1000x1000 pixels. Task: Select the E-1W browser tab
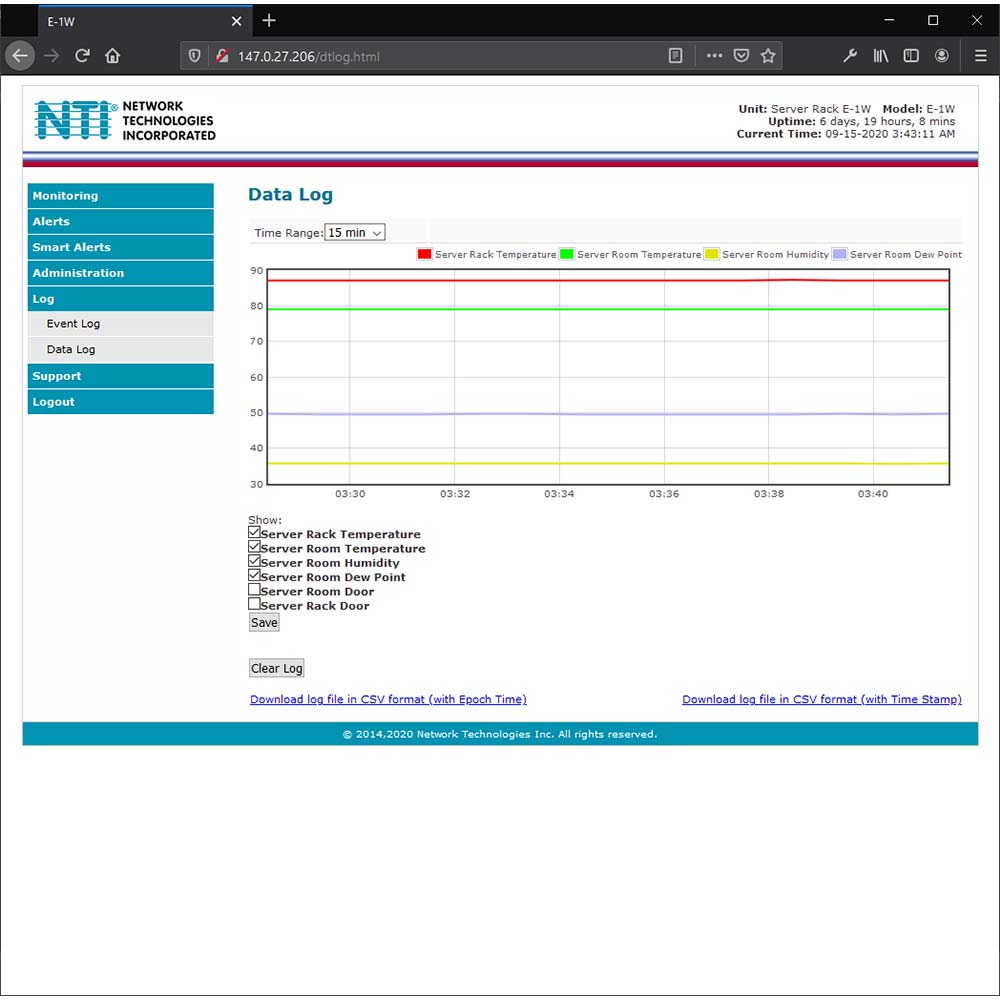(145, 21)
